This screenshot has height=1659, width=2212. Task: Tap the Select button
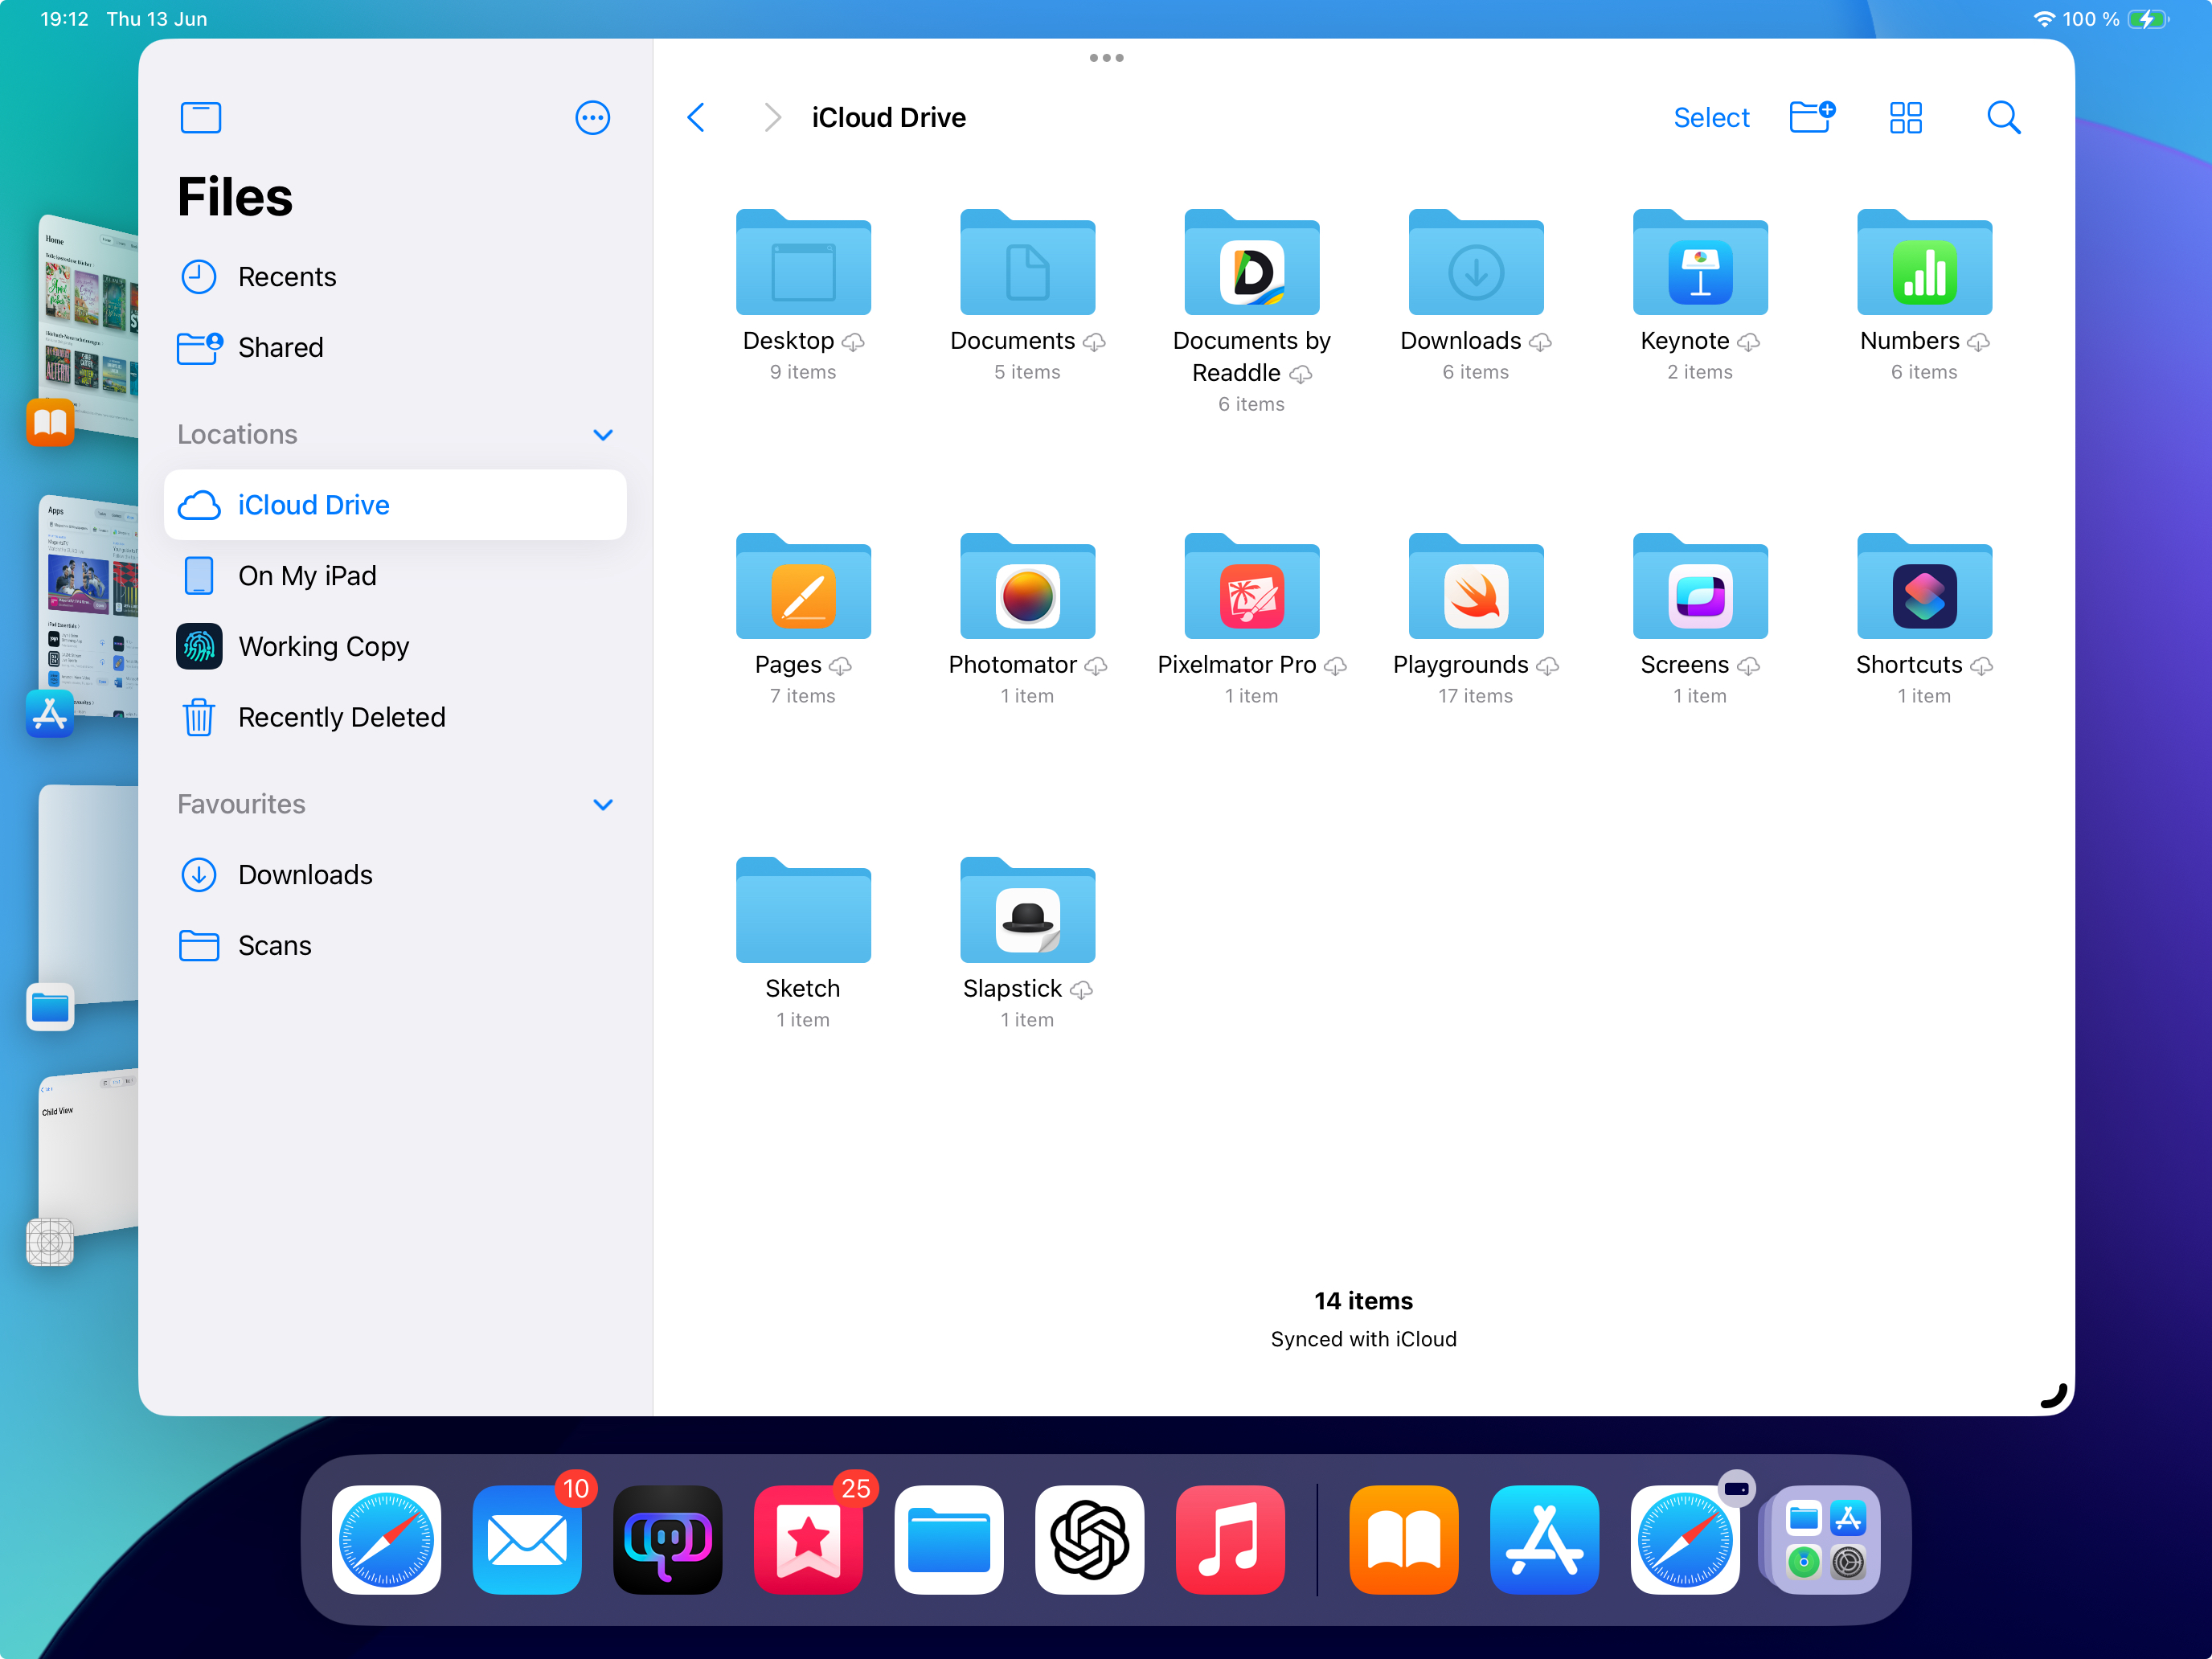(1711, 117)
